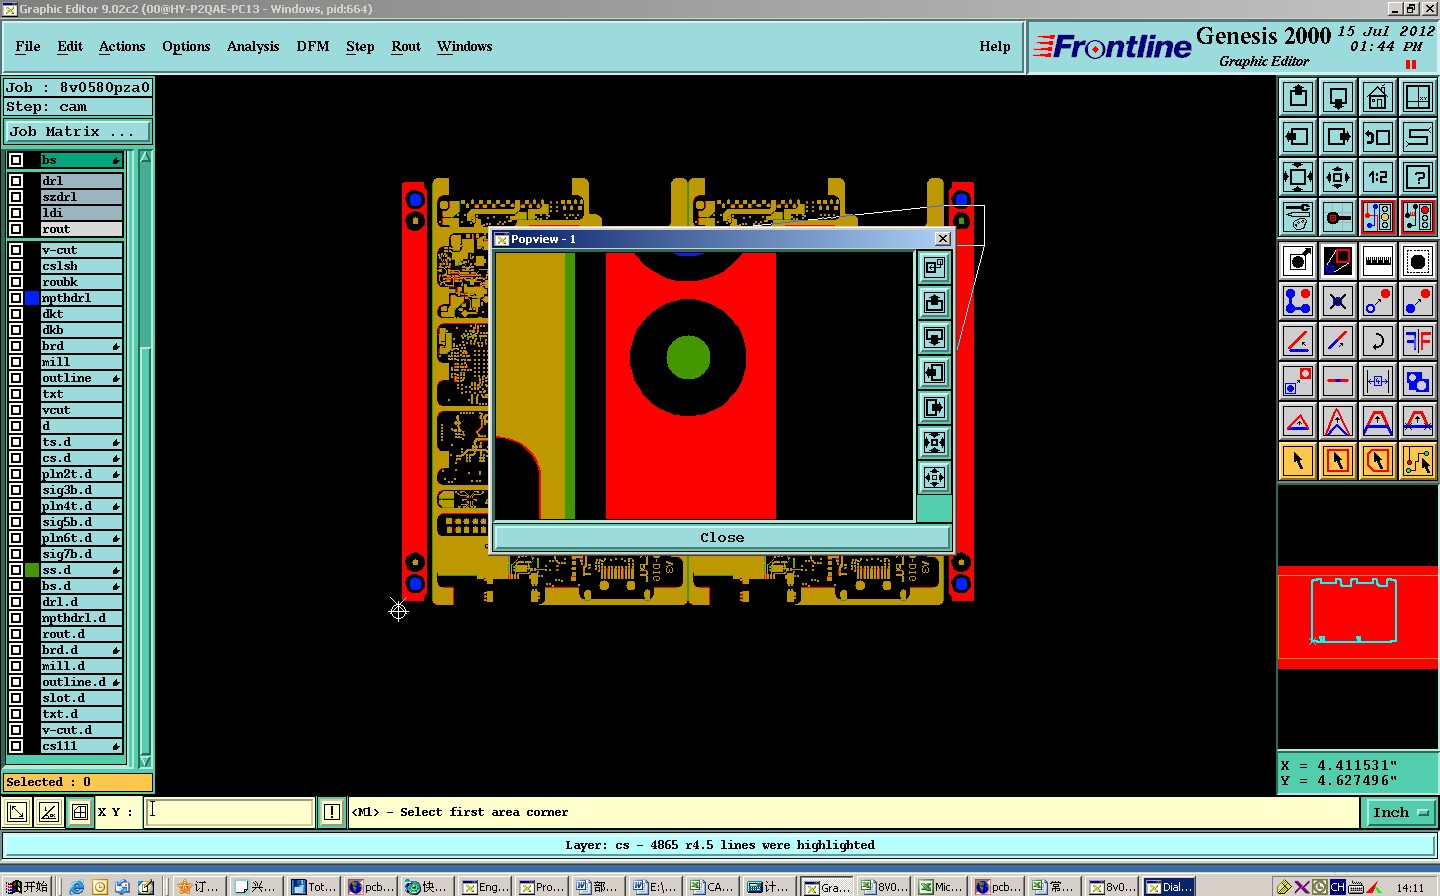This screenshot has width=1440, height=896.
Task: Open the Edit menu
Action: point(70,46)
